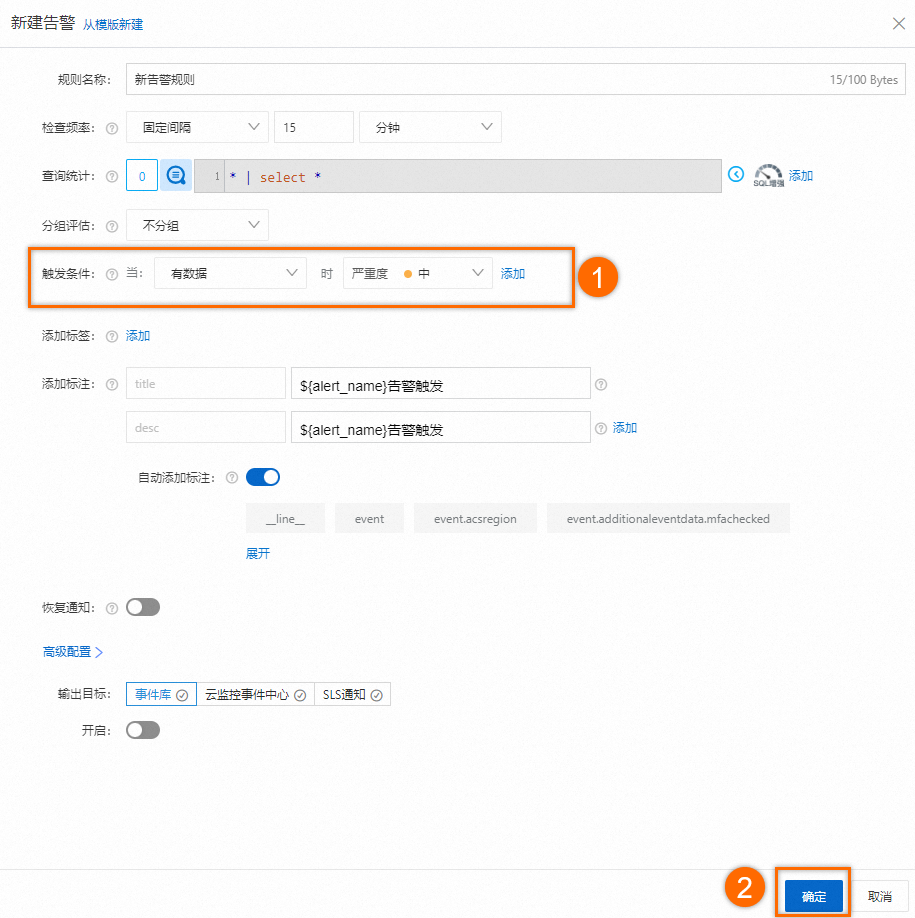915x918 pixels.
Task: Open the 固定间隔 frequency dropdown
Action: 197,127
